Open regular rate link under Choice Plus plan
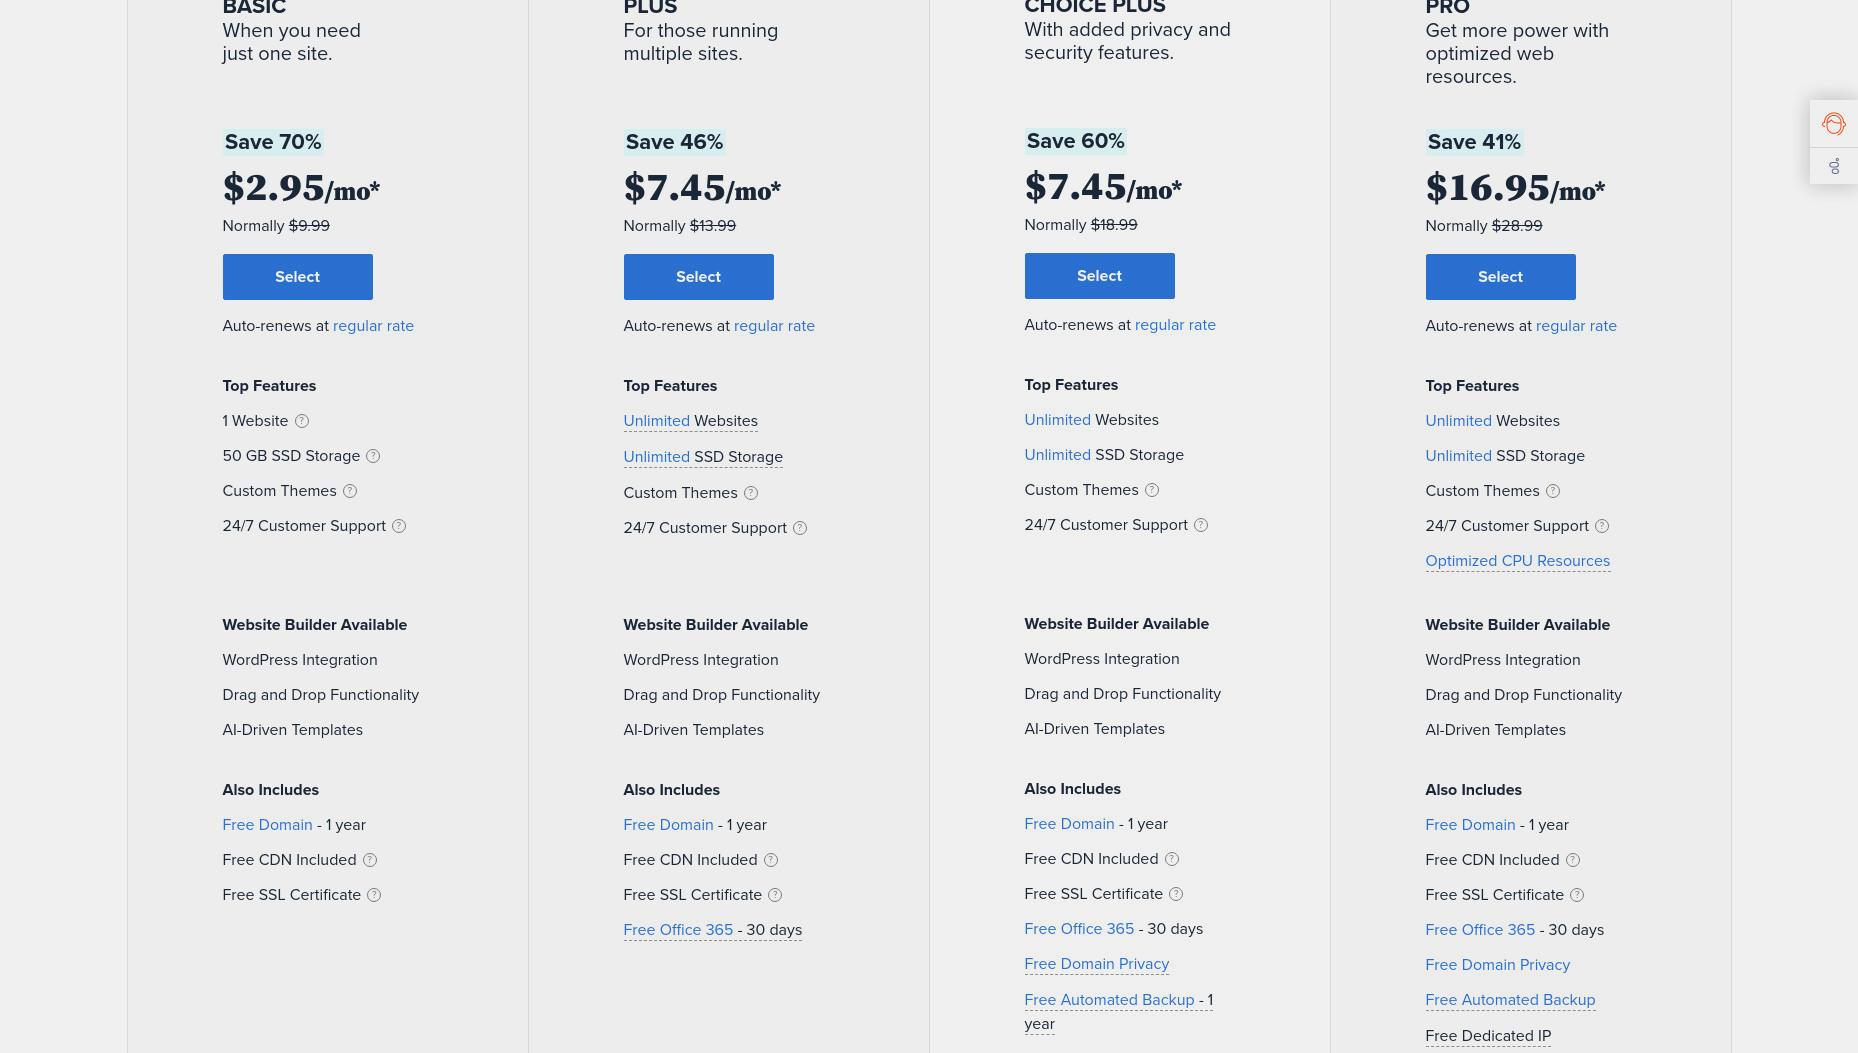The height and width of the screenshot is (1053, 1858). pyautogui.click(x=1175, y=325)
